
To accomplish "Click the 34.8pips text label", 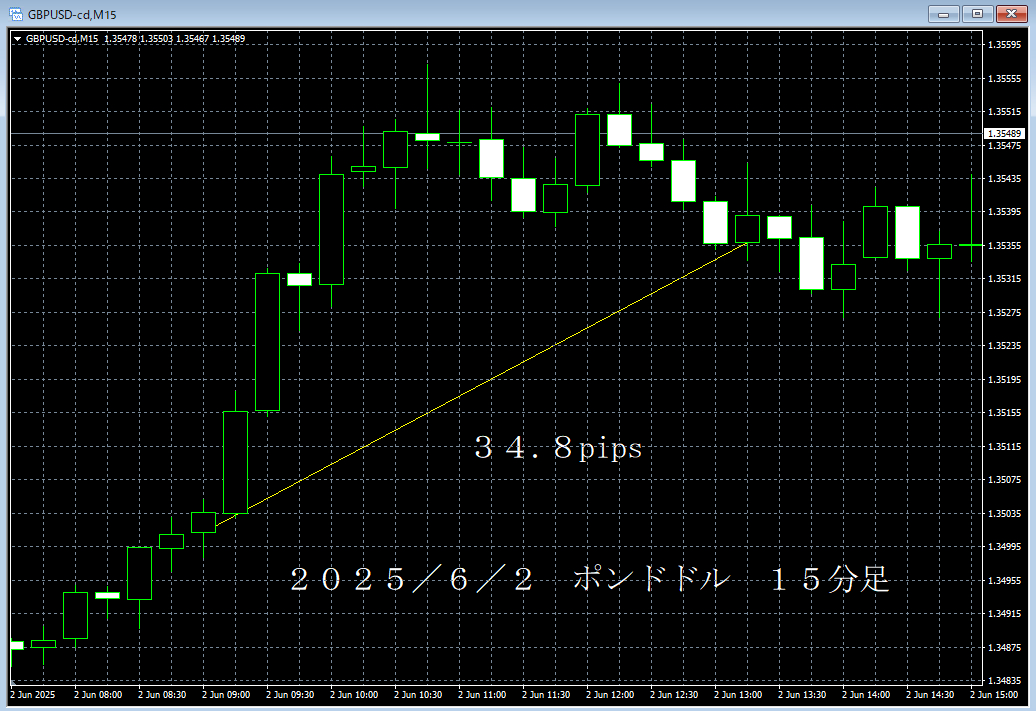I will pyautogui.click(x=558, y=448).
